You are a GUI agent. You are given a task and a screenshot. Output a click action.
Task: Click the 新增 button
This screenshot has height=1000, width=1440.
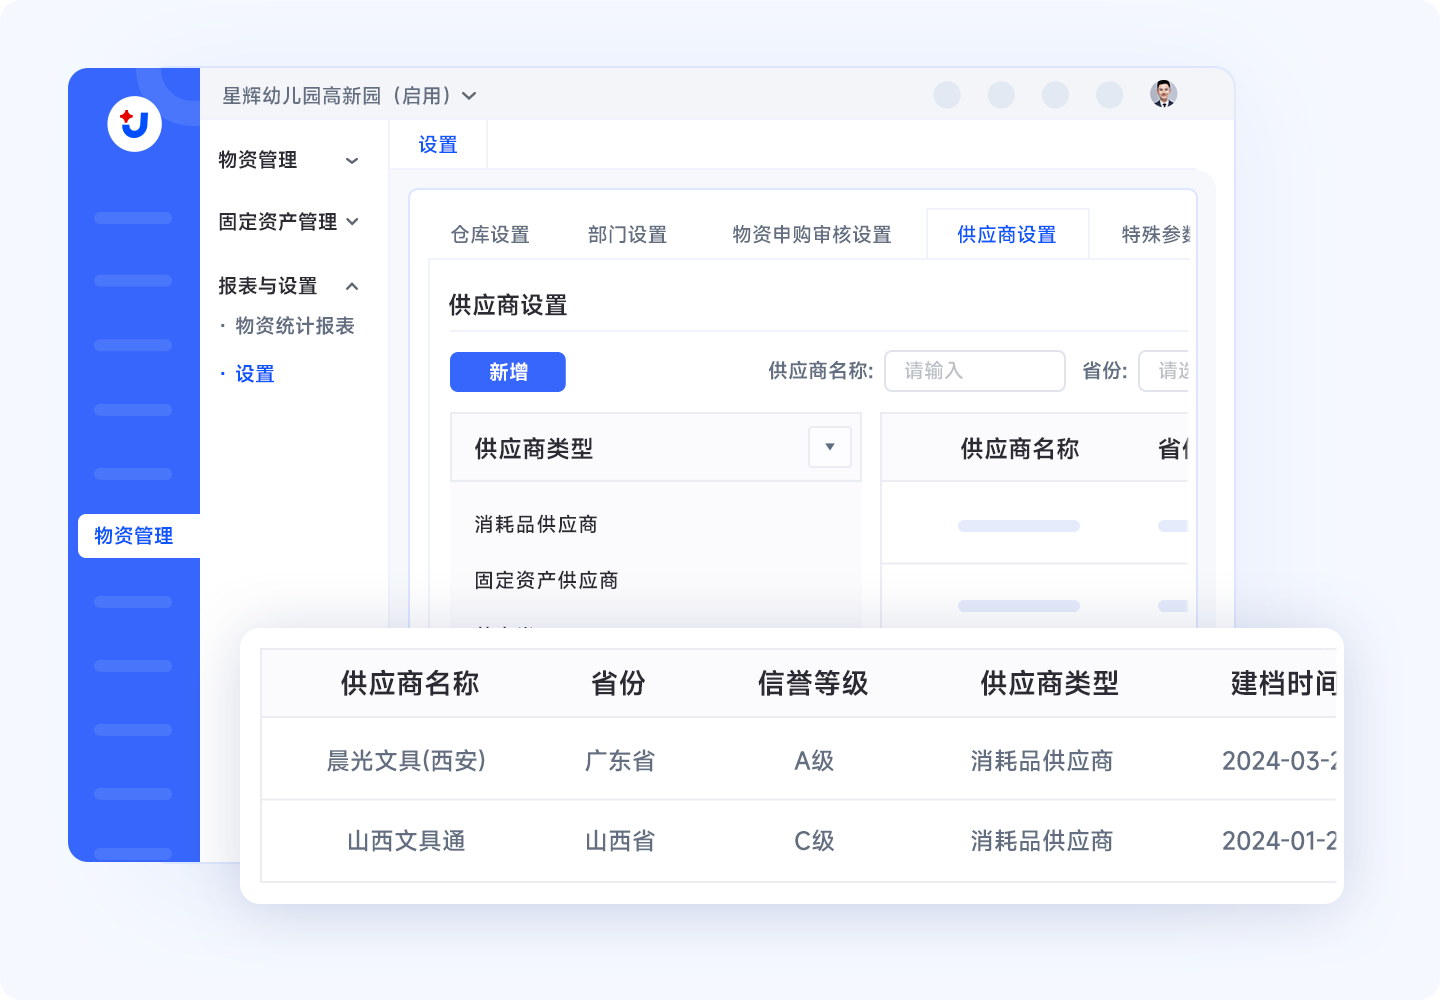point(508,372)
